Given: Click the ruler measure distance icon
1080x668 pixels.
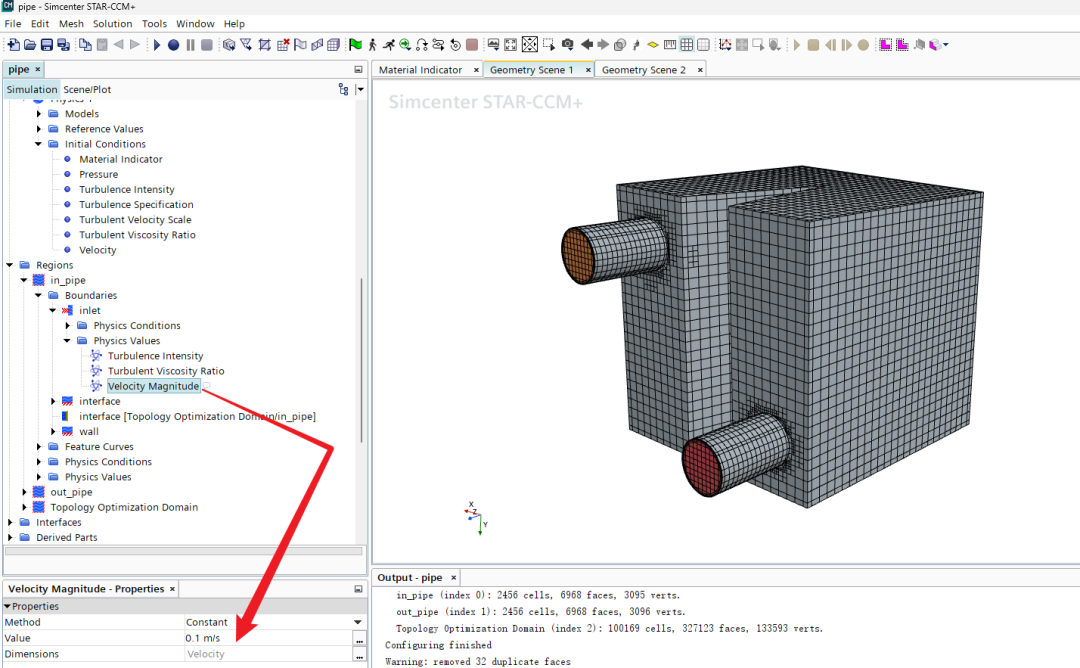Looking at the screenshot, I should [x=670, y=45].
